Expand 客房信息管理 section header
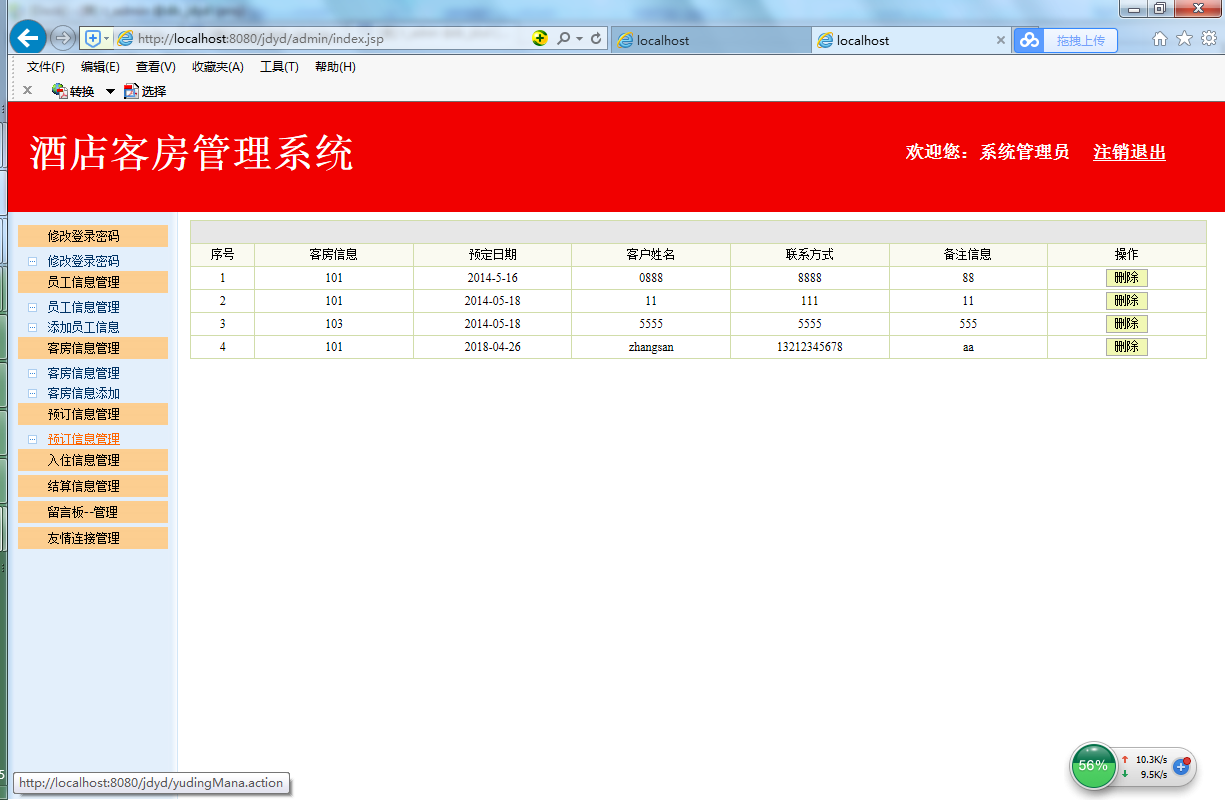 (x=93, y=348)
